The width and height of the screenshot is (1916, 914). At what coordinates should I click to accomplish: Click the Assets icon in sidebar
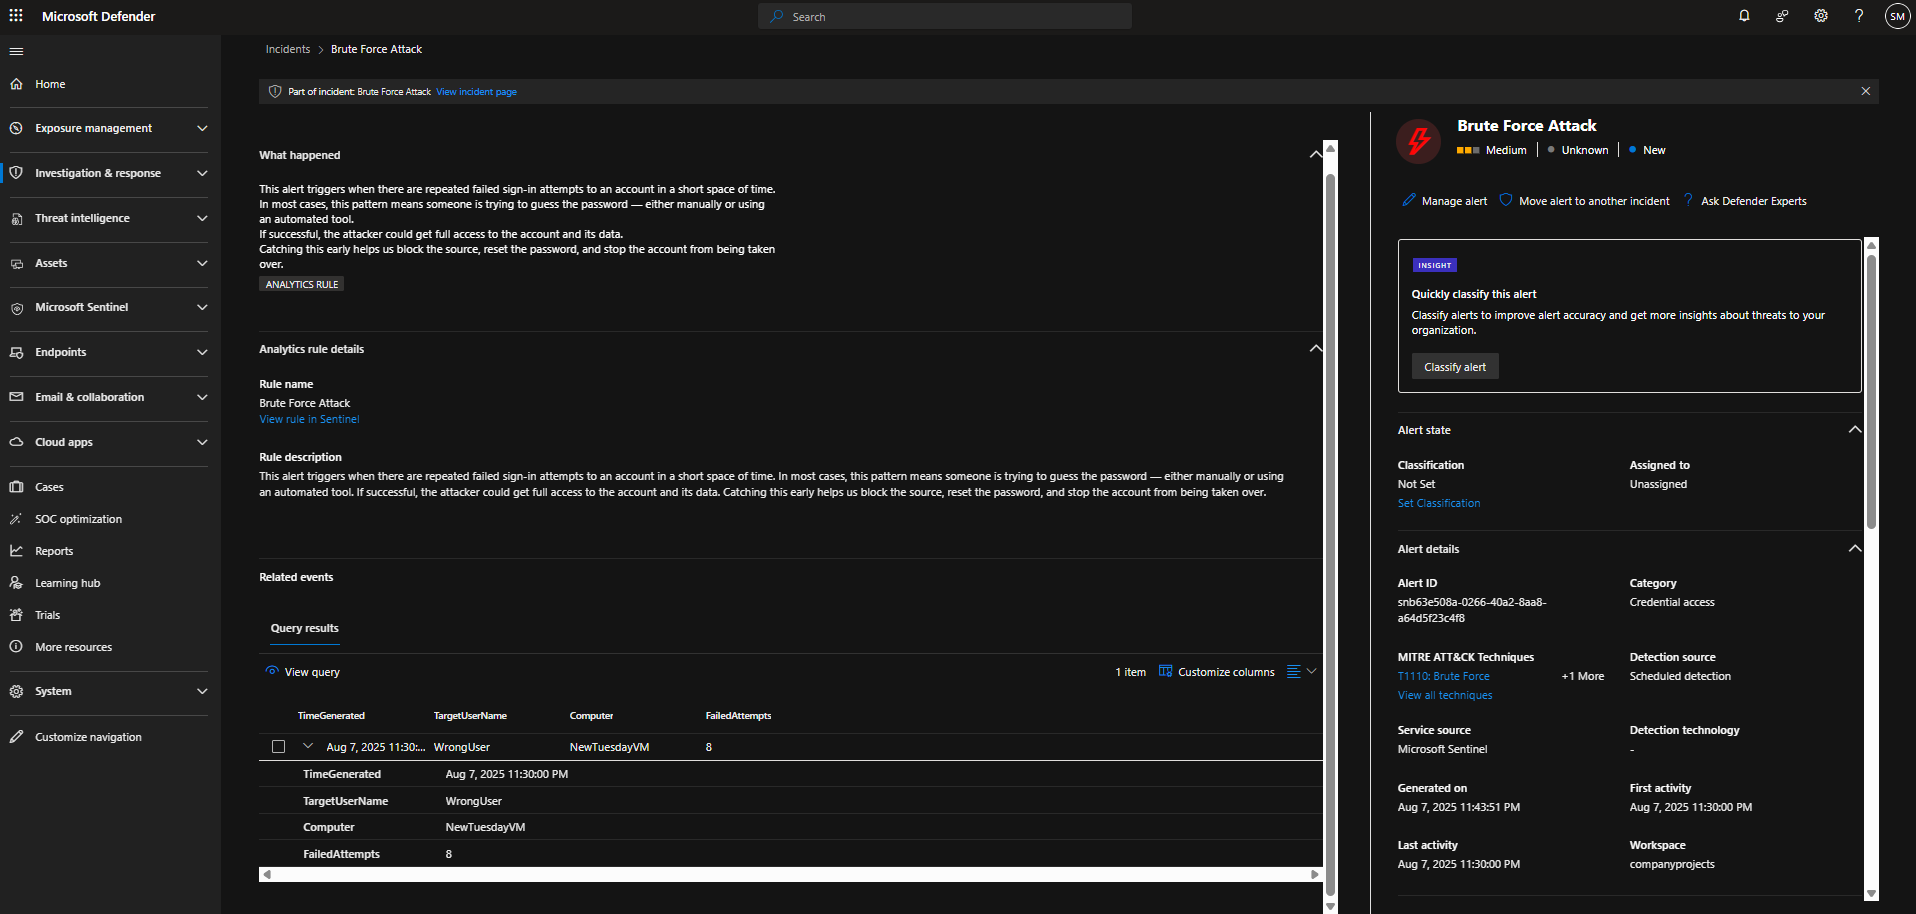pyautogui.click(x=16, y=263)
